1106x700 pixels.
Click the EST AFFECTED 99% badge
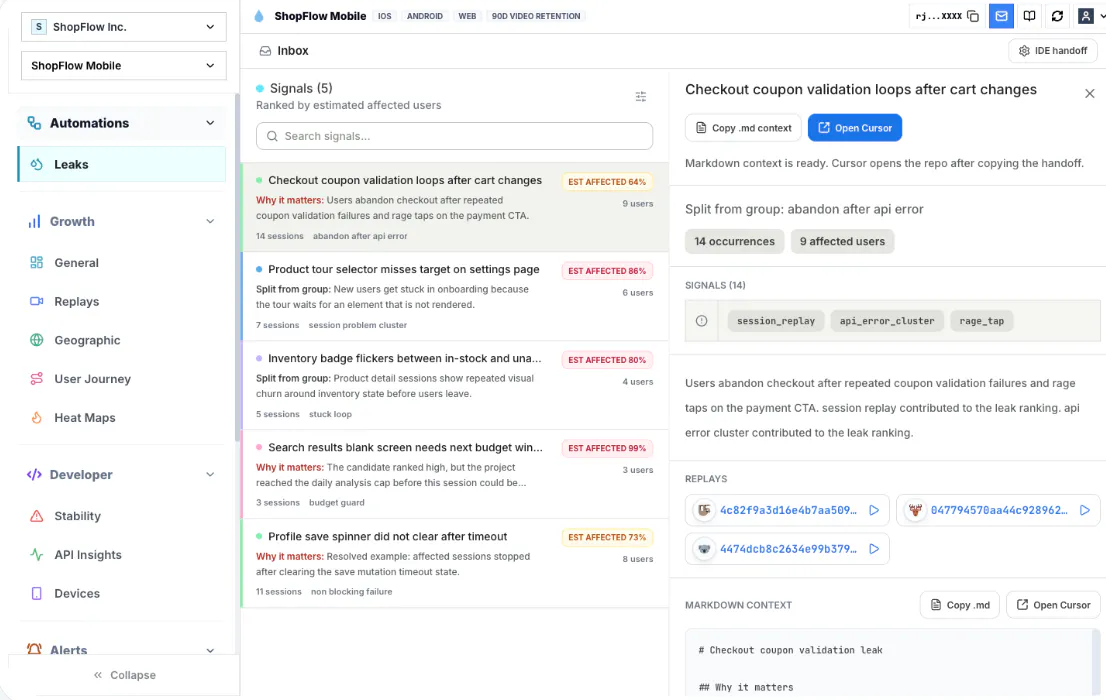(607, 448)
